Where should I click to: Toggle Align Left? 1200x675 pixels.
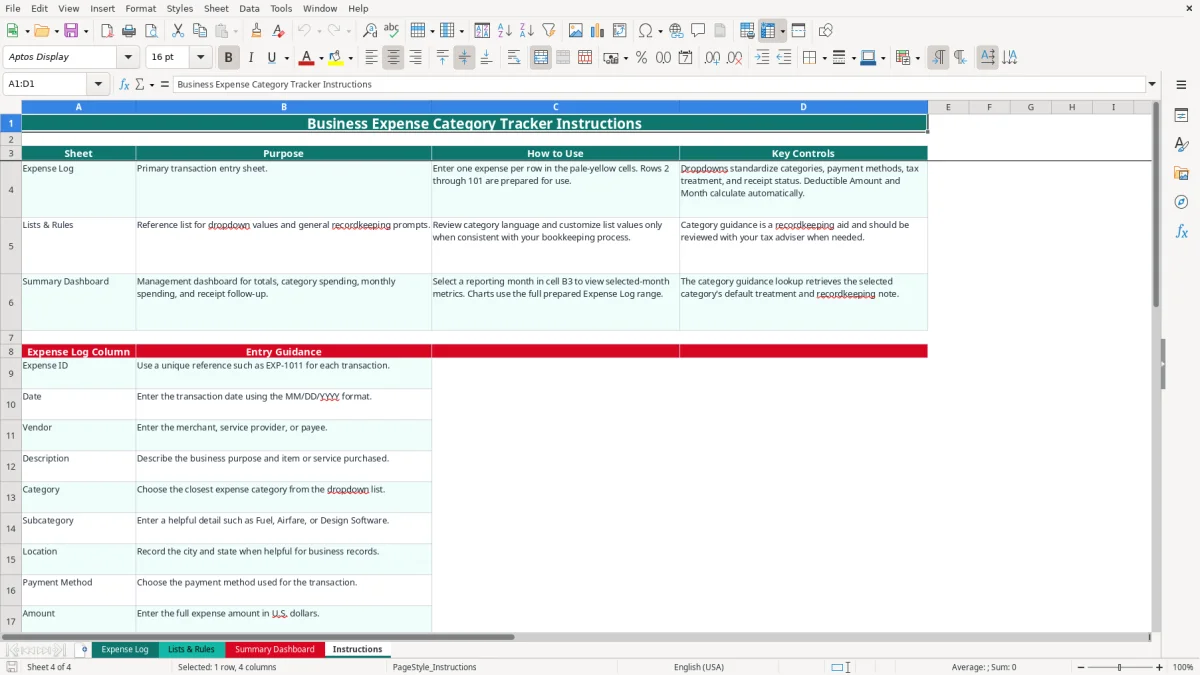point(371,58)
